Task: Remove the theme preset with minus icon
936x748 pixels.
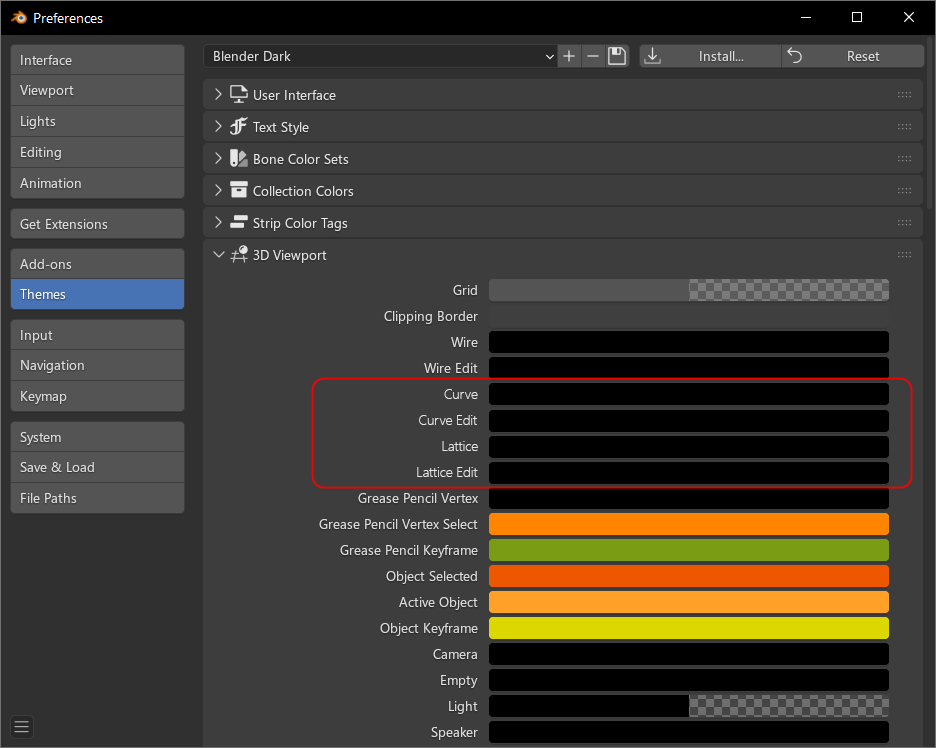Action: click(x=593, y=56)
